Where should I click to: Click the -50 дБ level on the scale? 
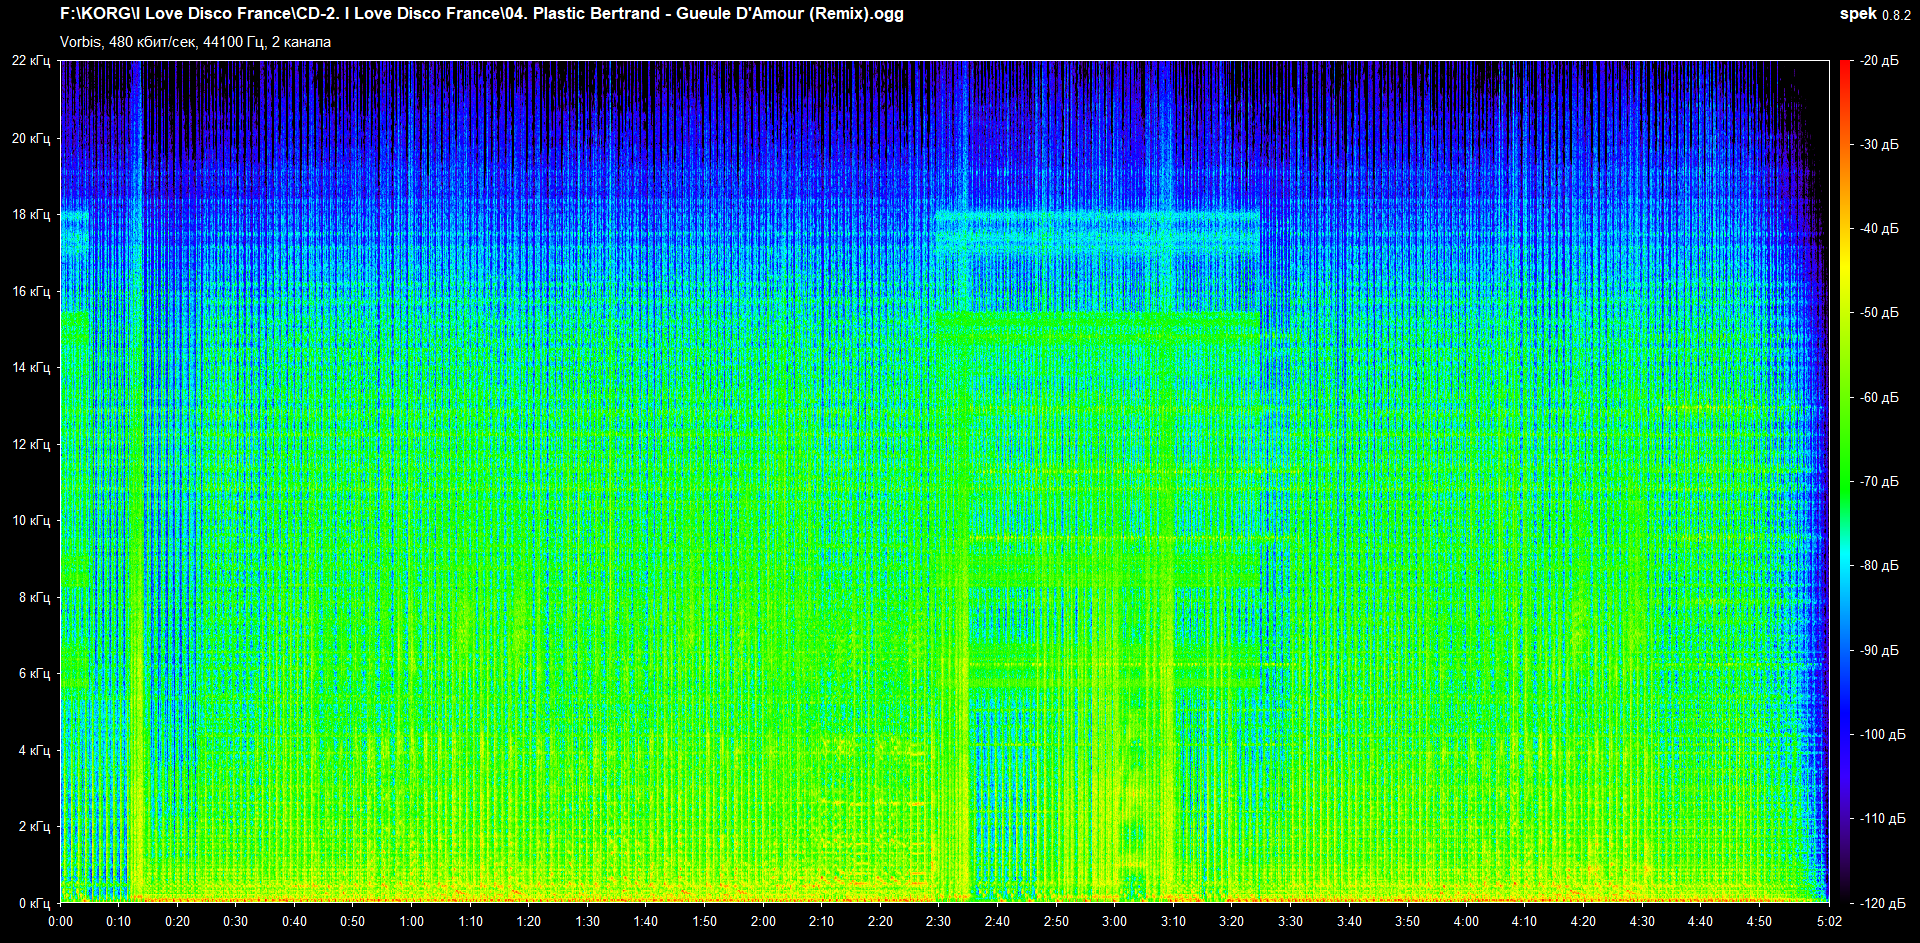tap(1879, 313)
